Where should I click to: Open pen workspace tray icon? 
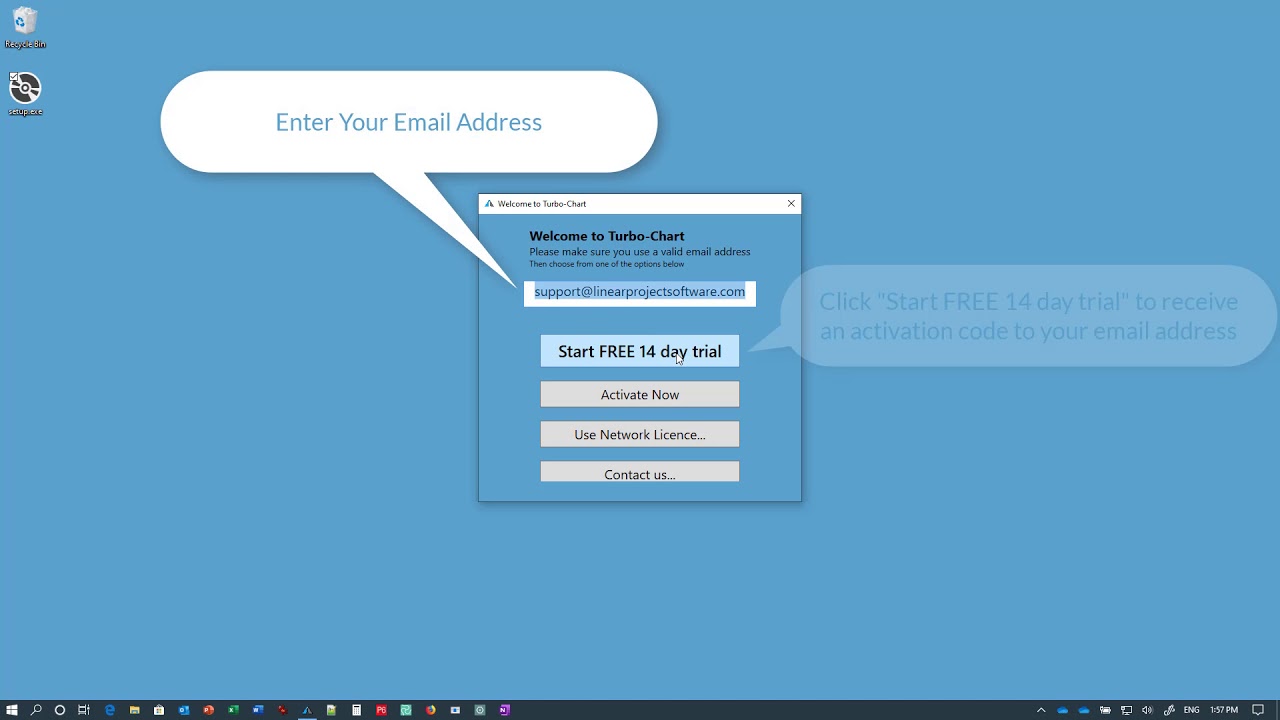[1169, 710]
